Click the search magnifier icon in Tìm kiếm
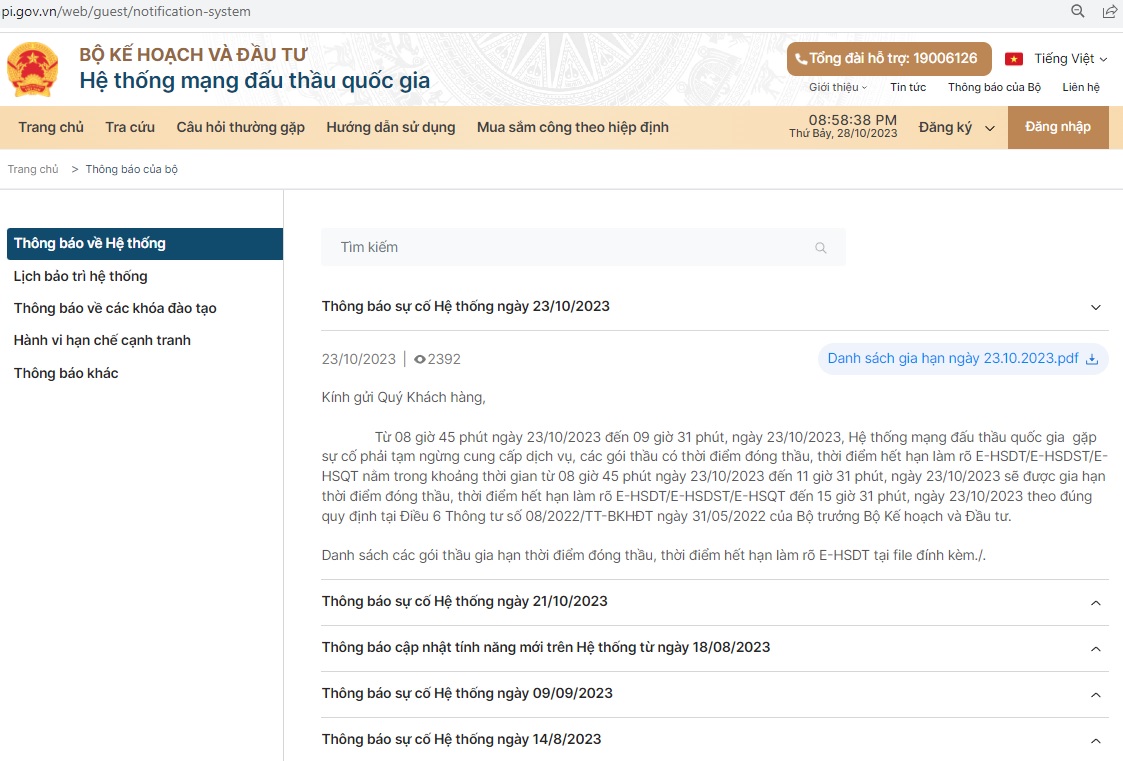The image size is (1123, 761). pyautogui.click(x=821, y=248)
